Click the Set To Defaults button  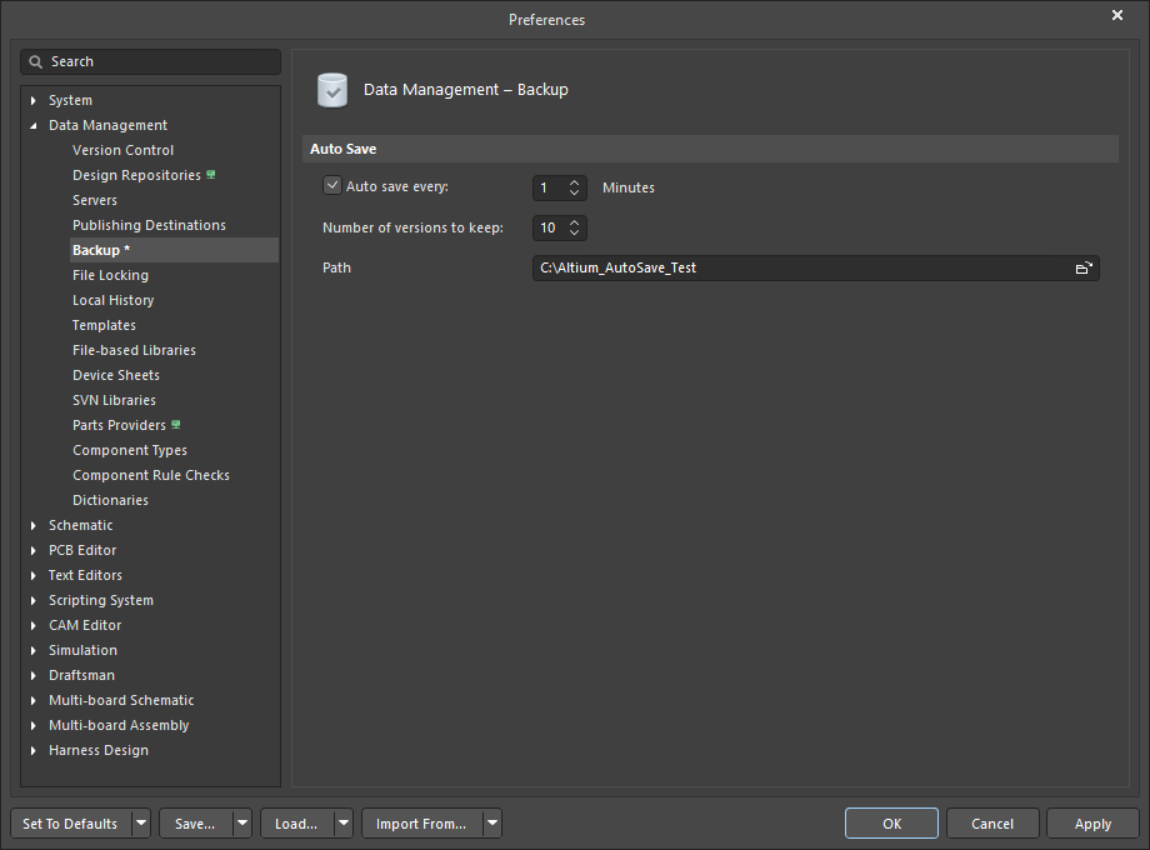(70, 824)
